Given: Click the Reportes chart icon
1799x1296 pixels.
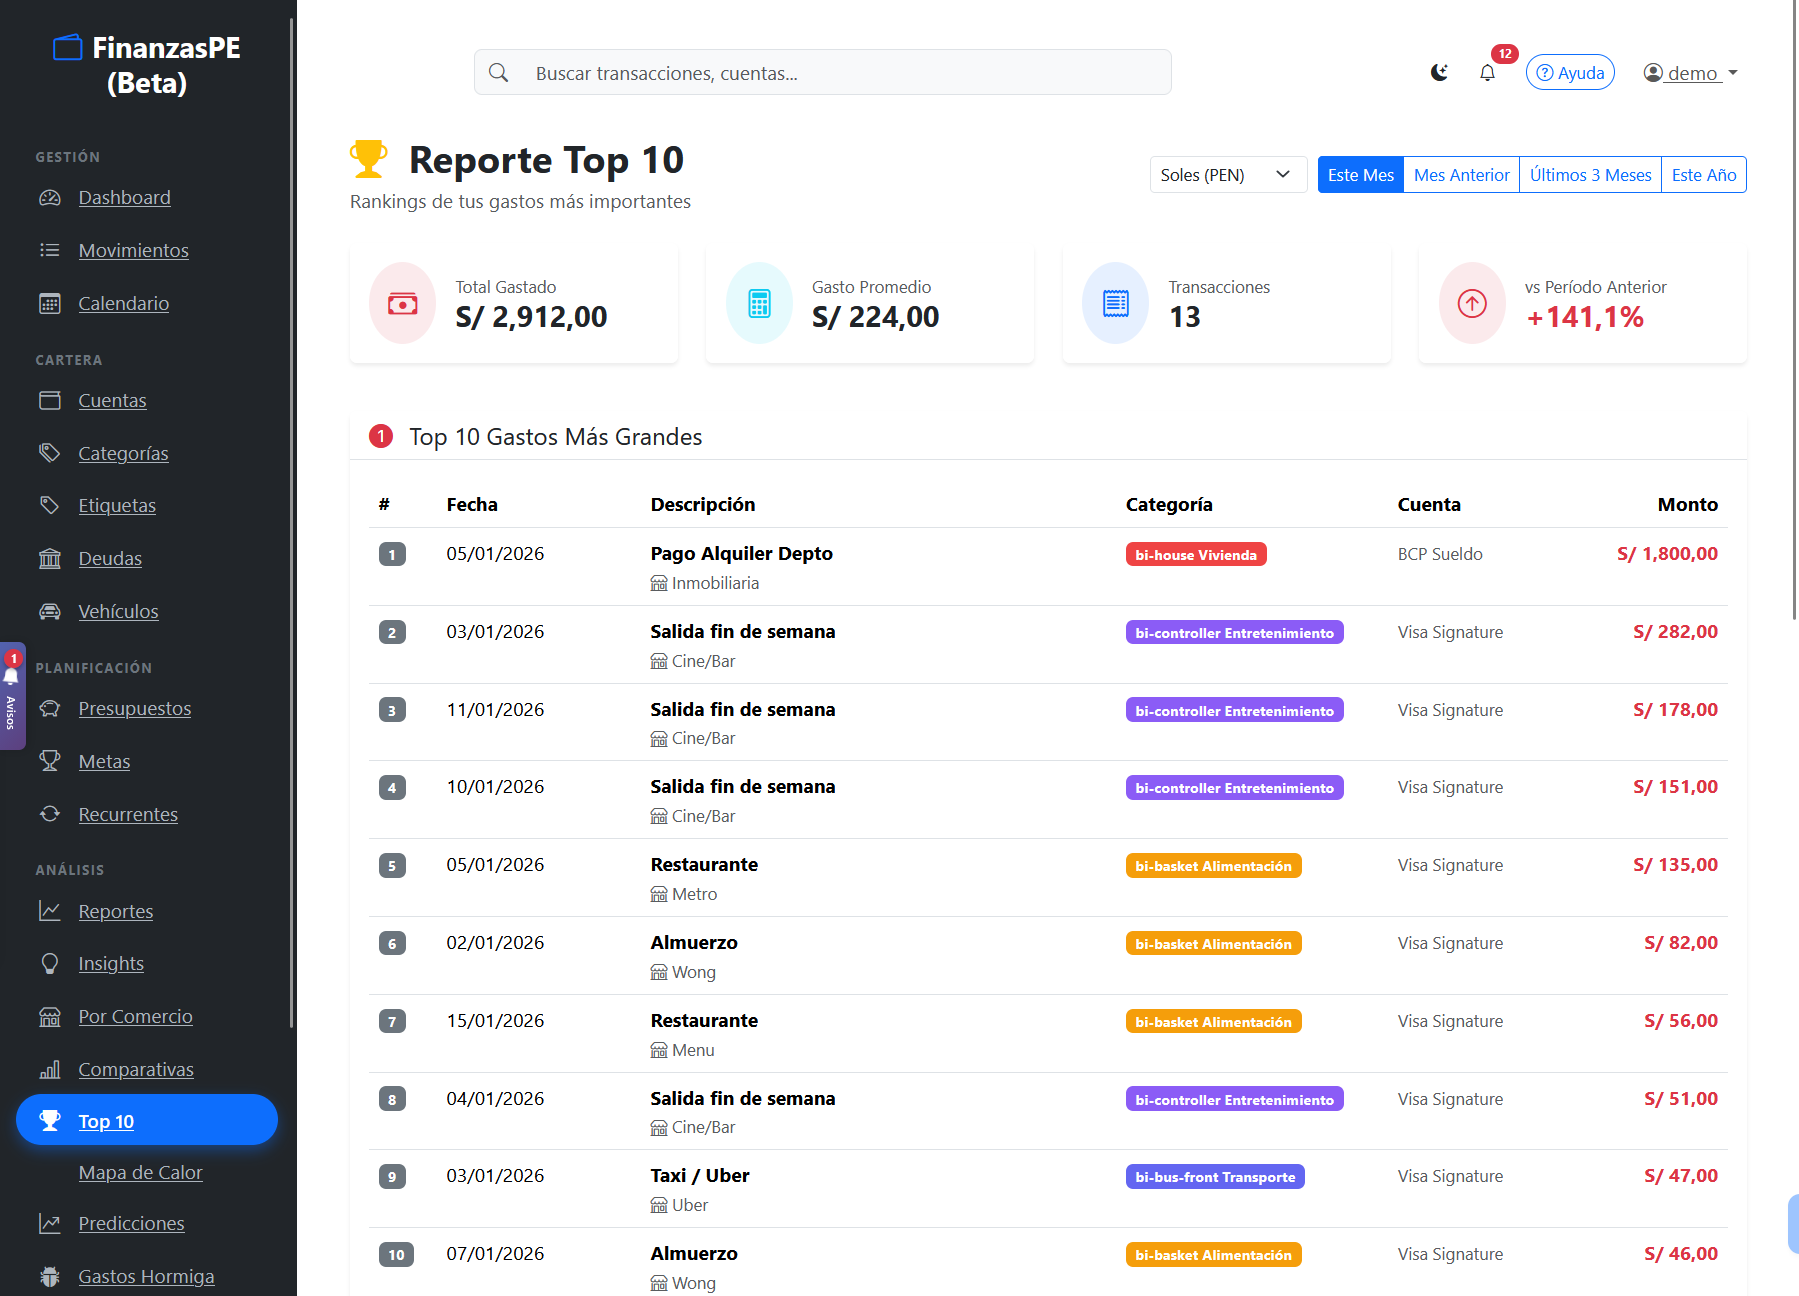Looking at the screenshot, I should [x=50, y=911].
